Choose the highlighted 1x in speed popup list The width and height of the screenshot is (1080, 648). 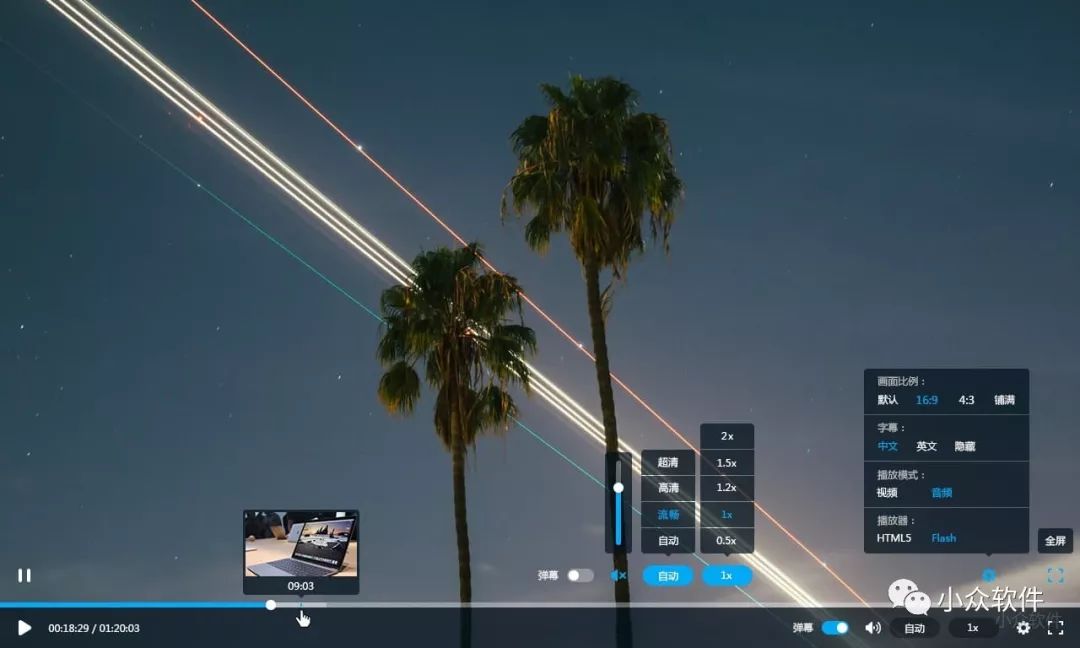(x=727, y=514)
